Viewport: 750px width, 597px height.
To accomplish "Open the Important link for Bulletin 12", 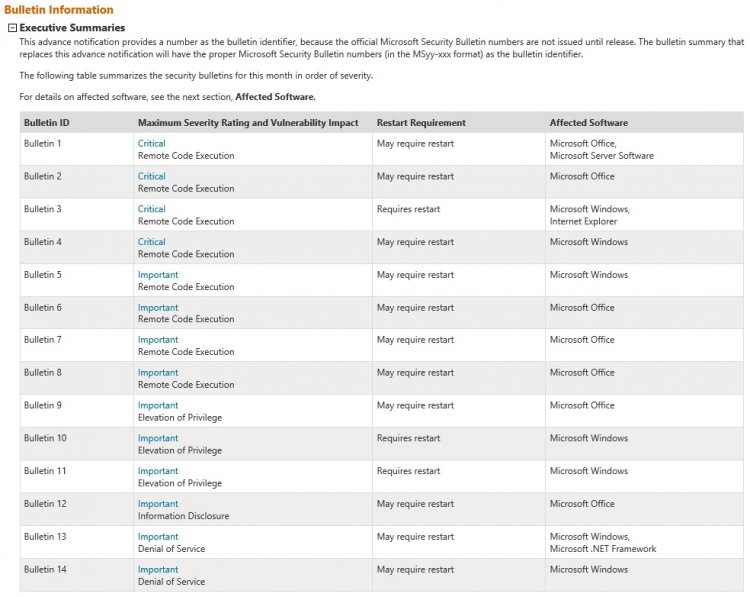I will (x=158, y=504).
